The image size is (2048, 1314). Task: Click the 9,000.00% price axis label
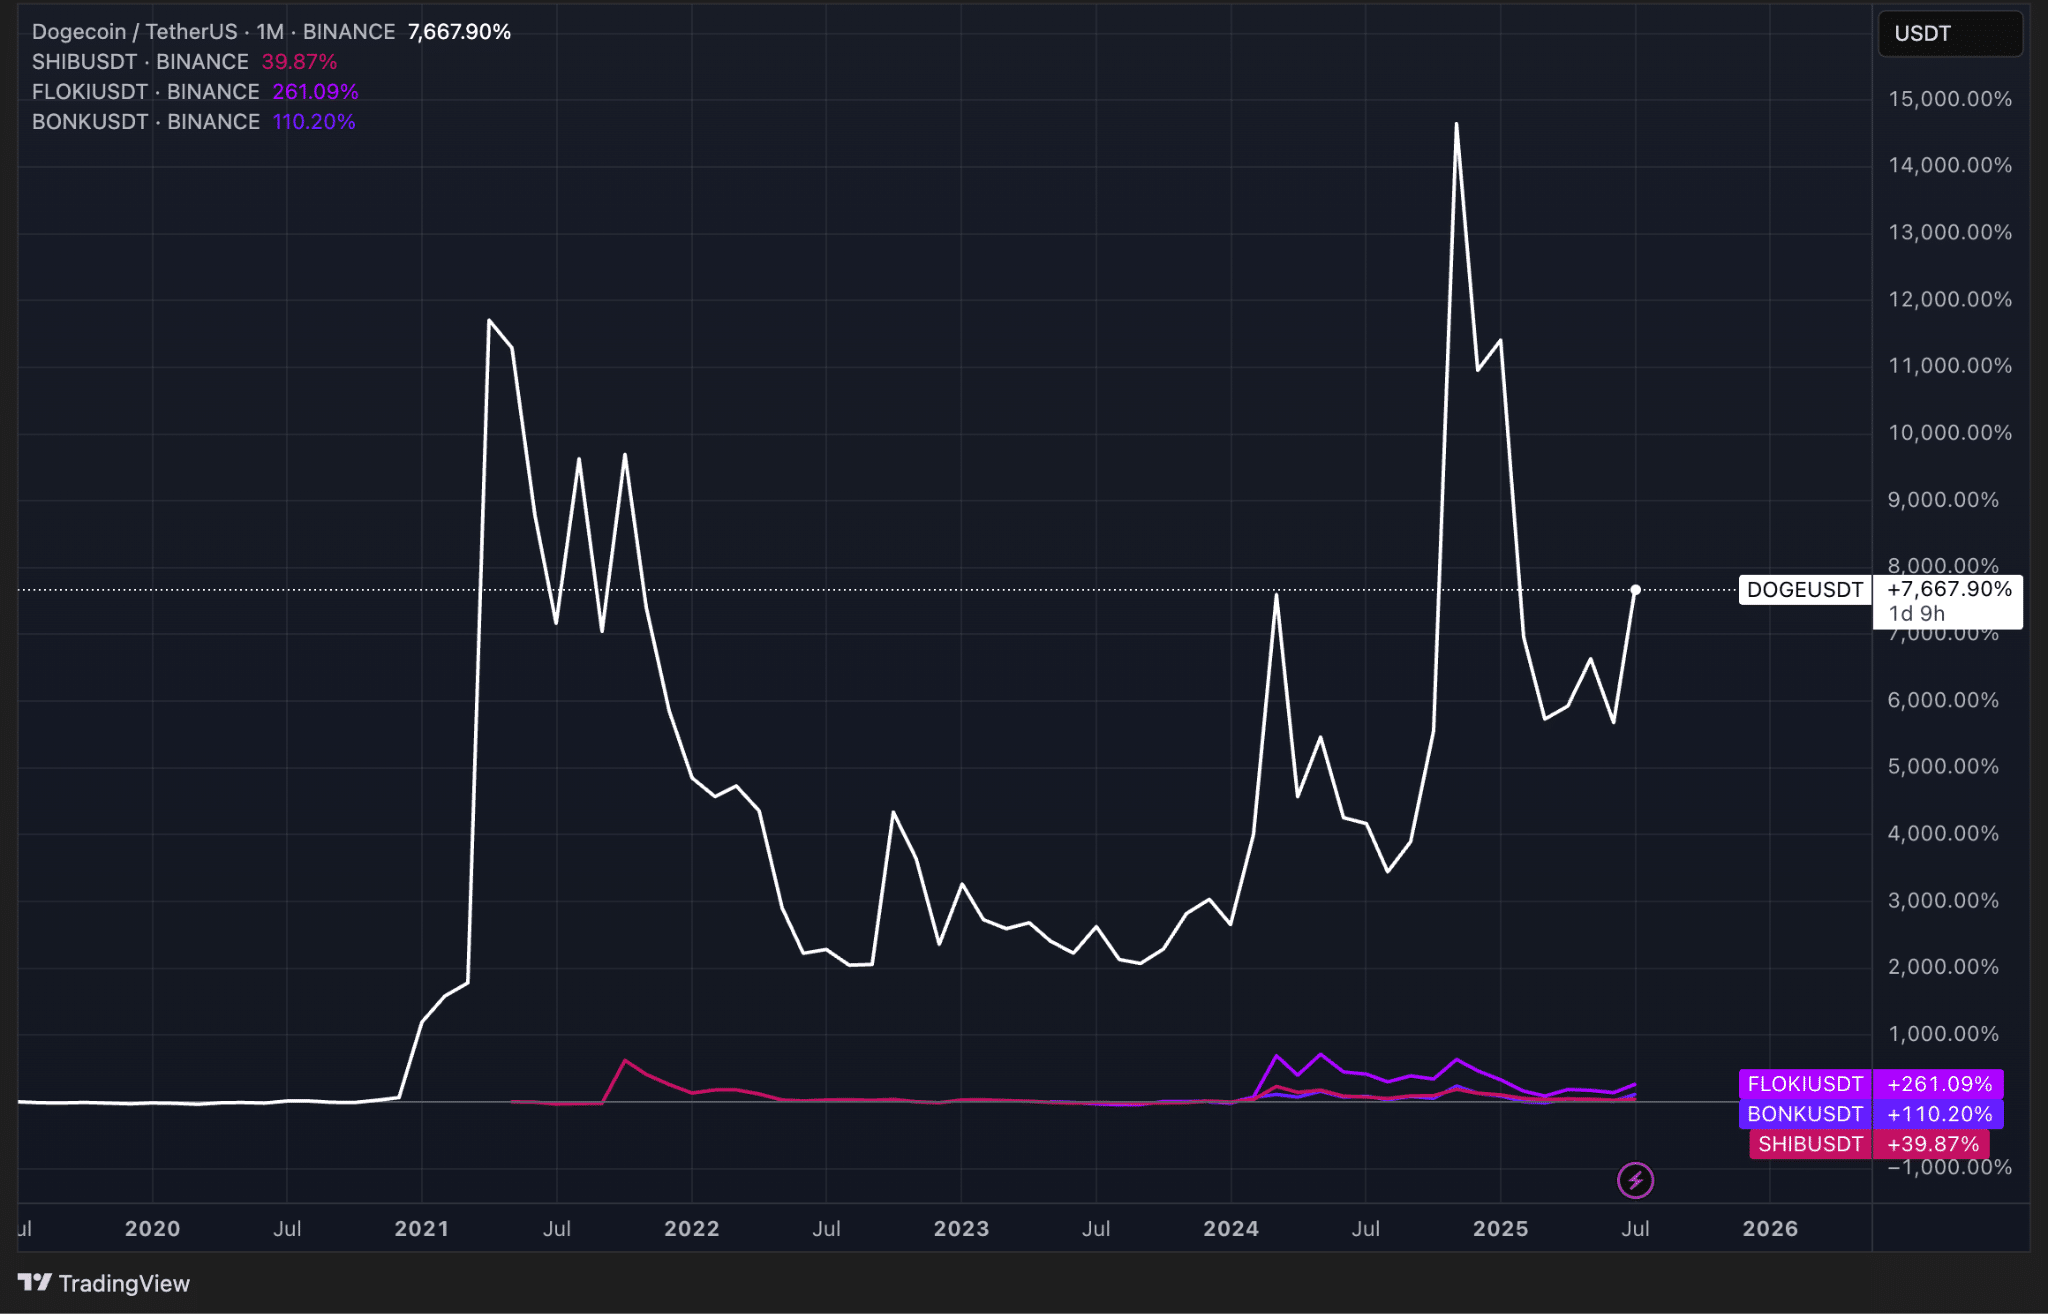point(1943,500)
